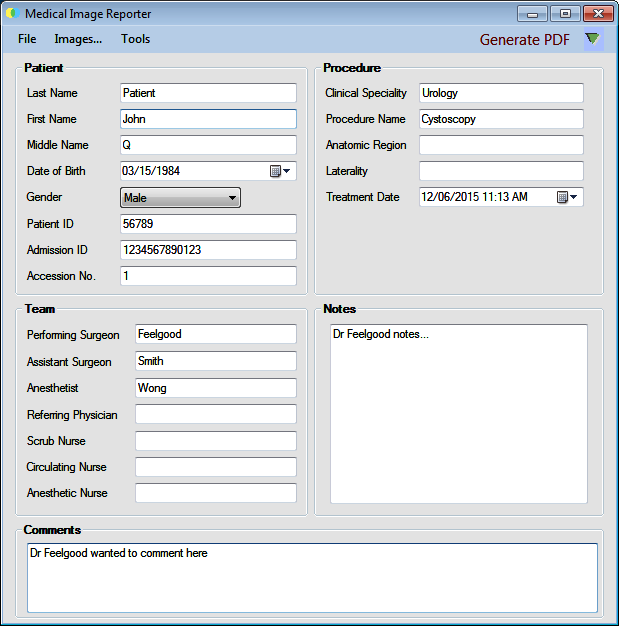The width and height of the screenshot is (619, 626).
Task: Click the Patient ID field 56789
Action: tap(208, 224)
